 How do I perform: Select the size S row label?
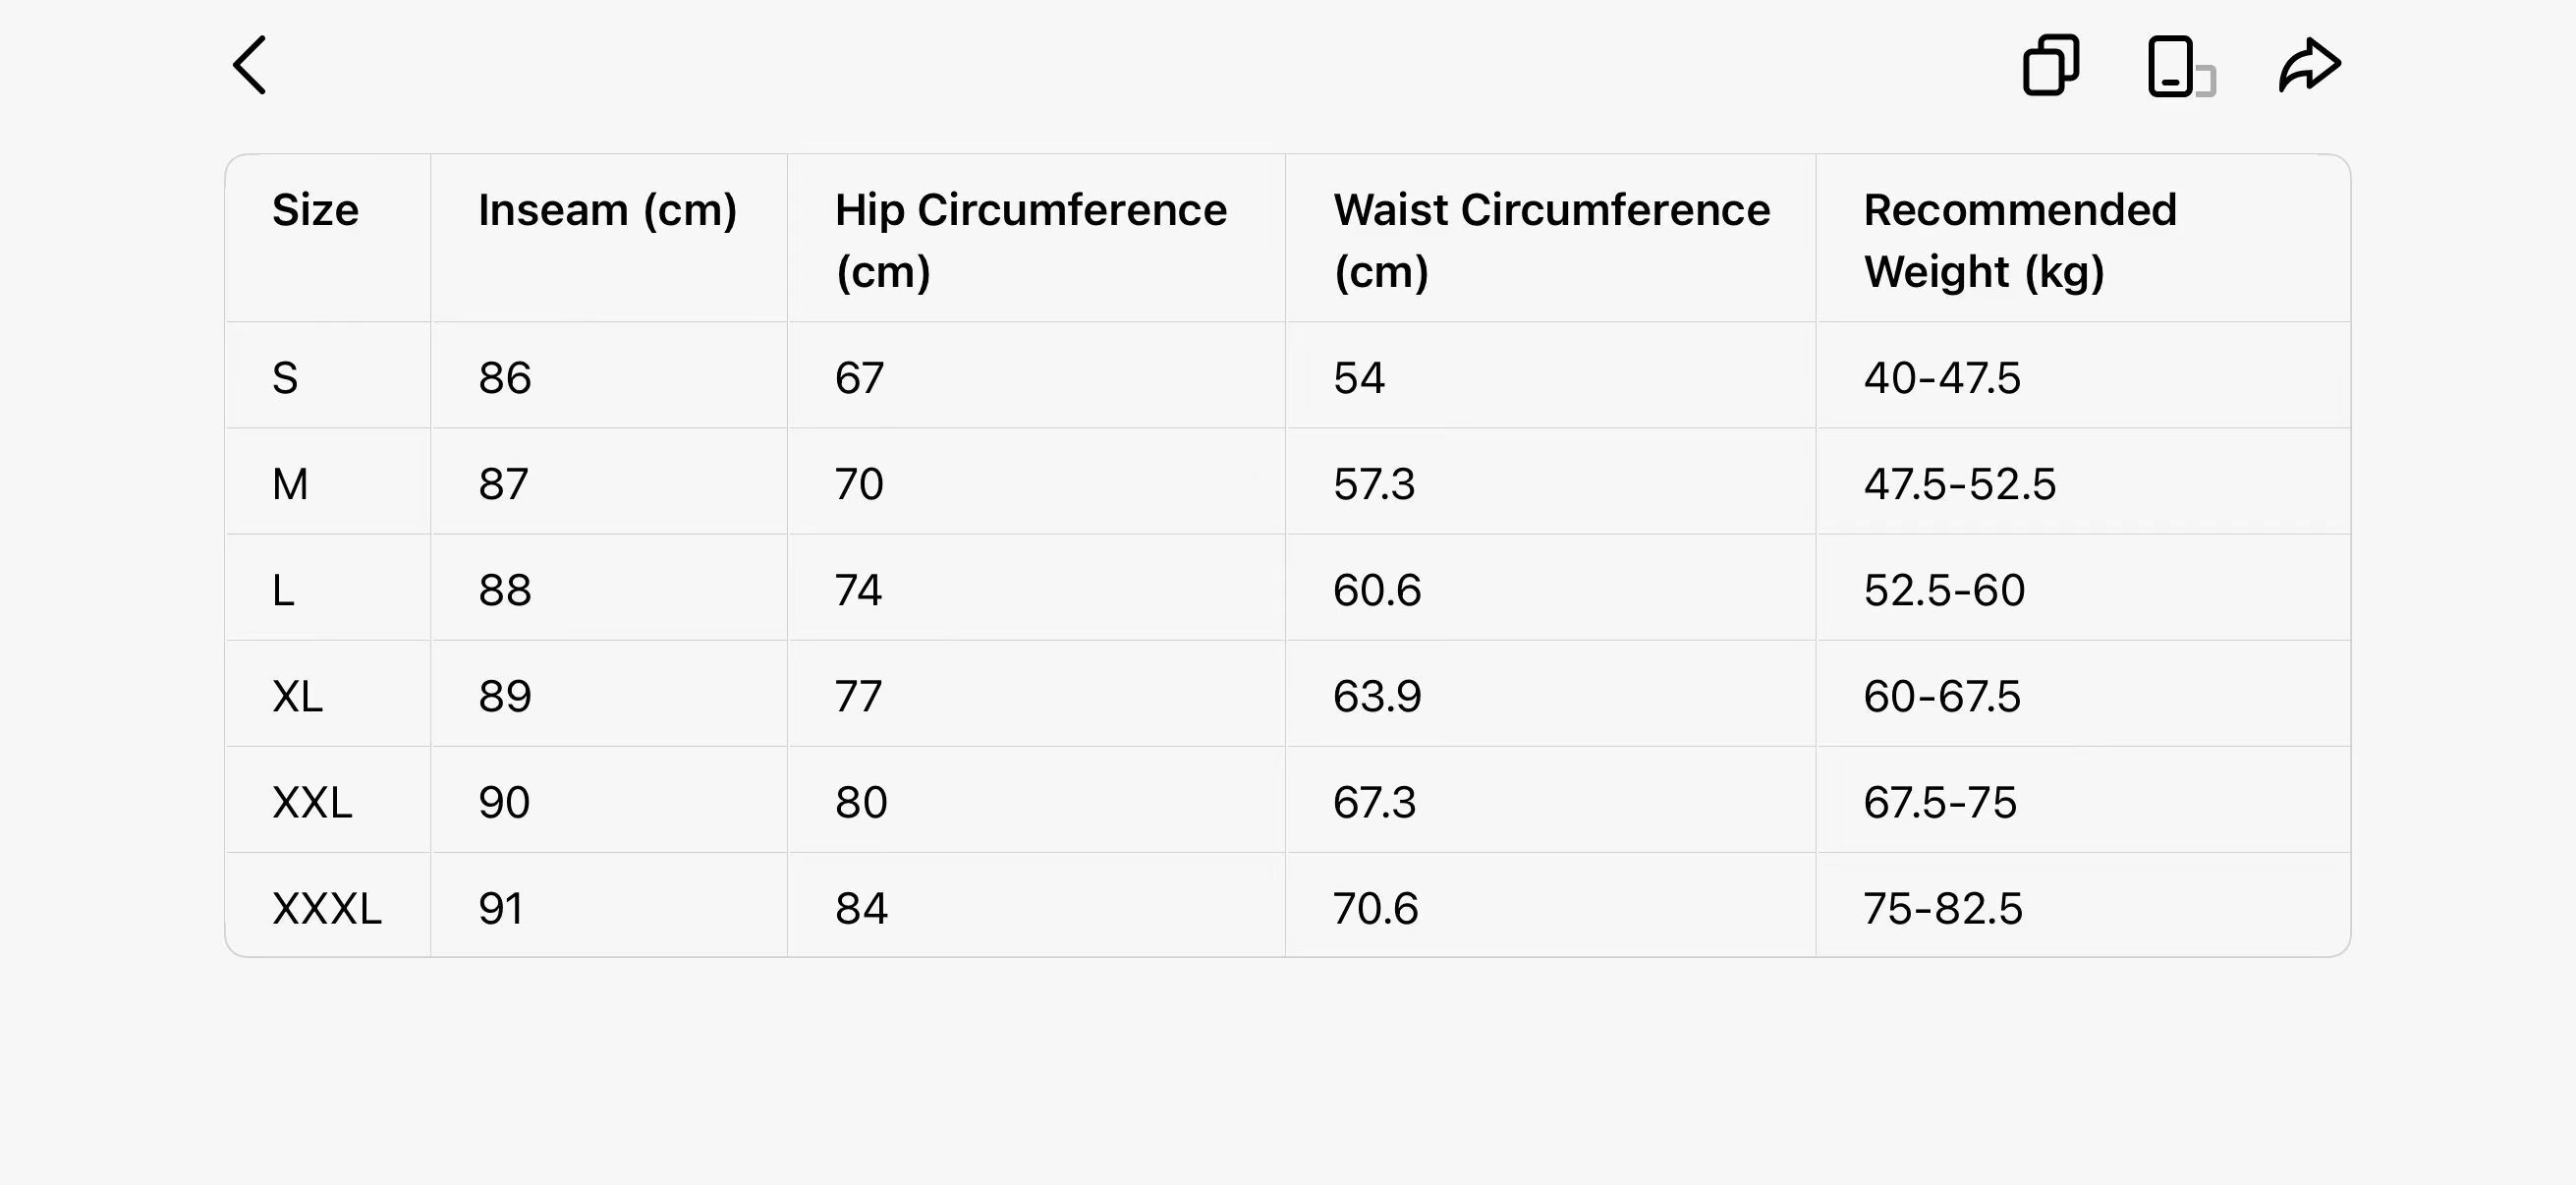(285, 378)
